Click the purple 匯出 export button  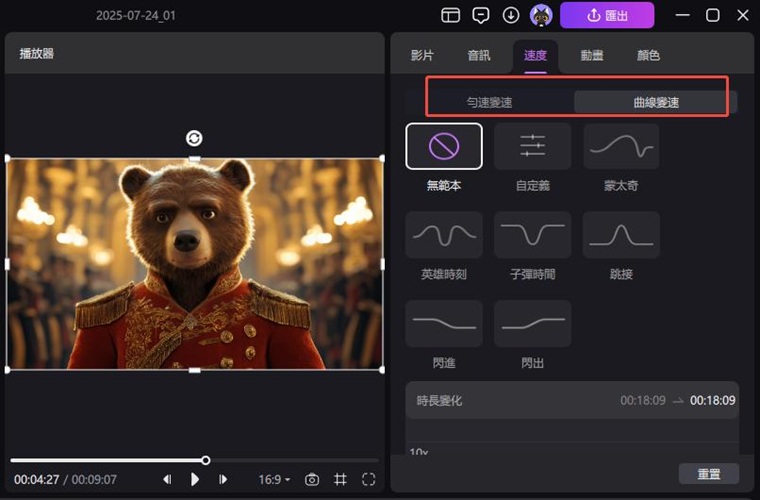click(x=607, y=16)
